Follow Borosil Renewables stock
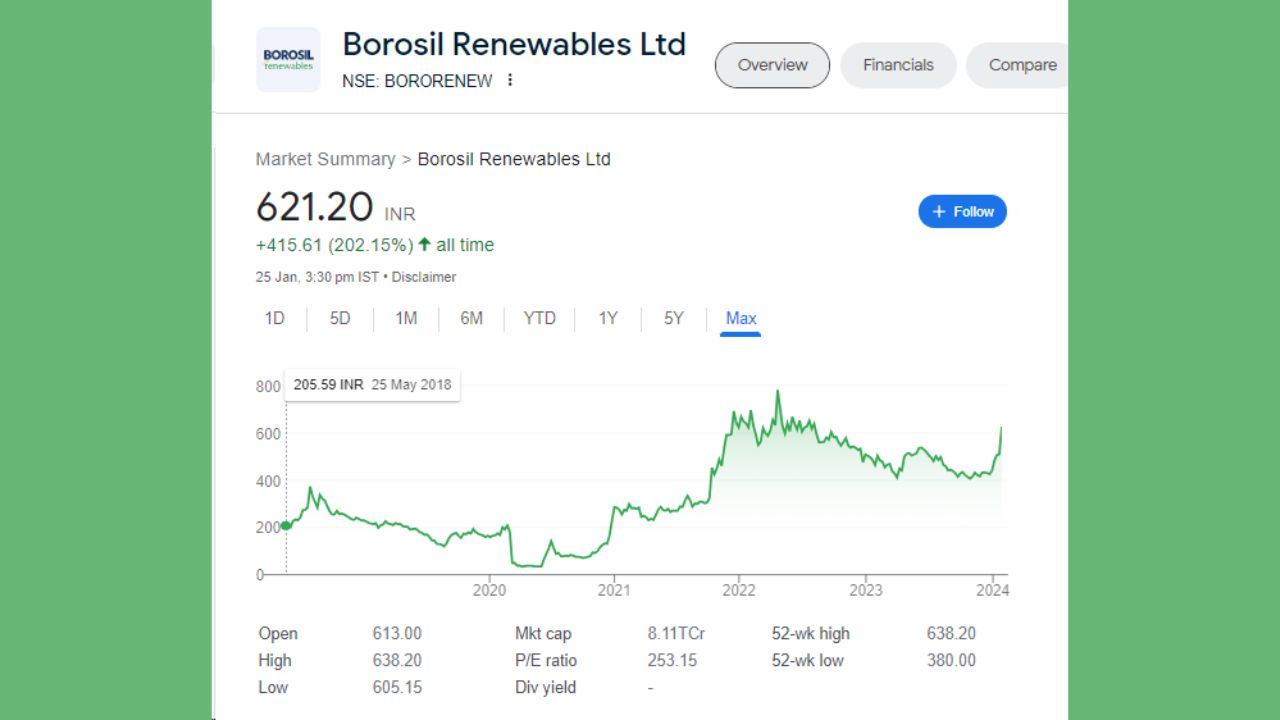This screenshot has height=720, width=1280. [x=962, y=212]
